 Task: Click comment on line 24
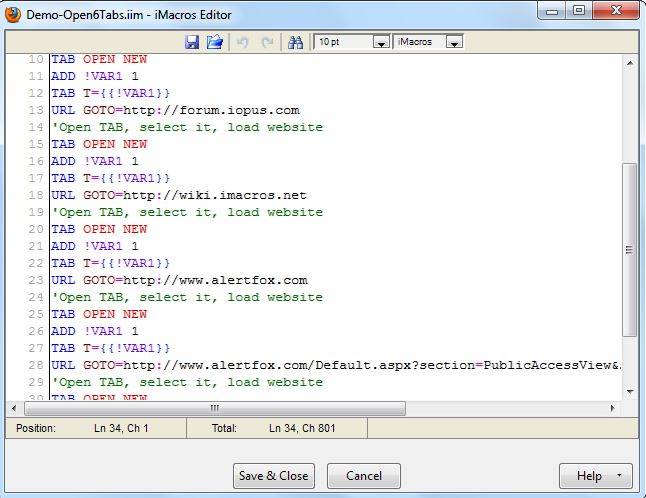(x=187, y=297)
